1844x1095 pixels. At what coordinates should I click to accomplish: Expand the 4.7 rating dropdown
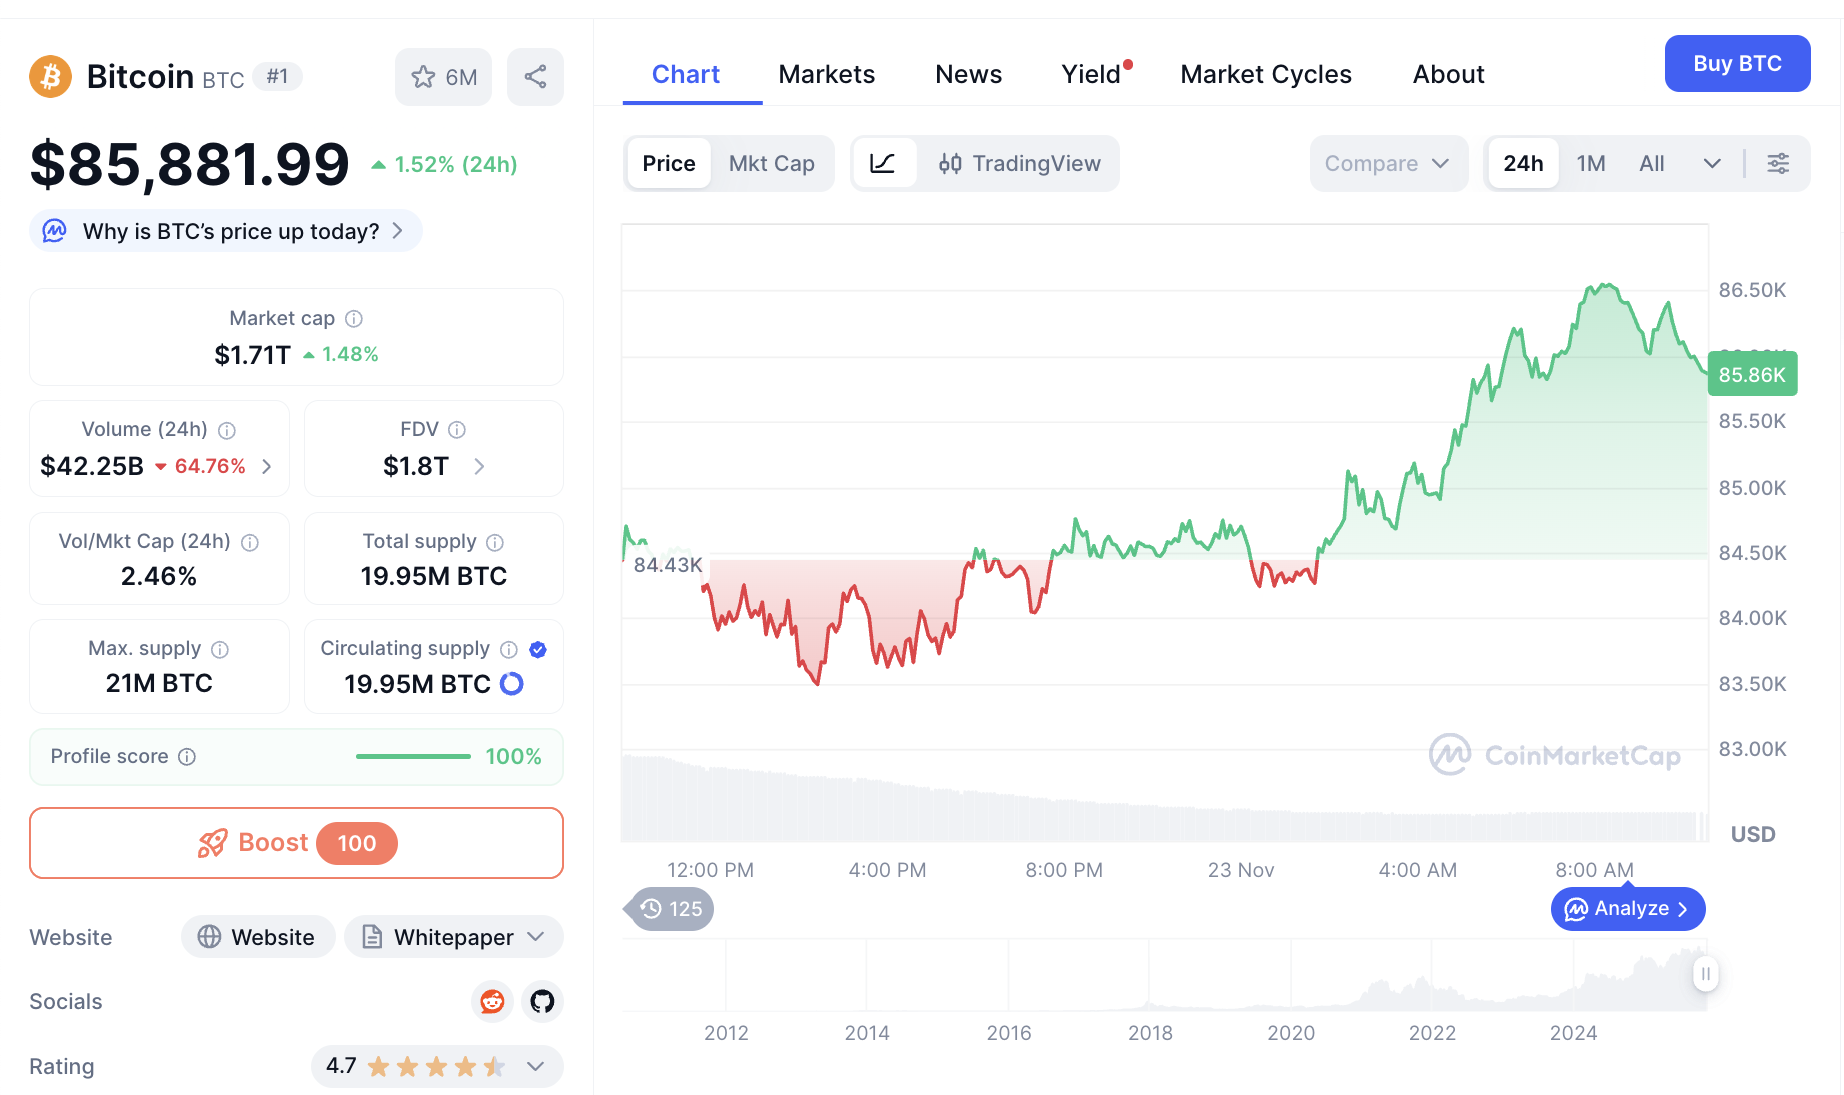pos(535,1066)
